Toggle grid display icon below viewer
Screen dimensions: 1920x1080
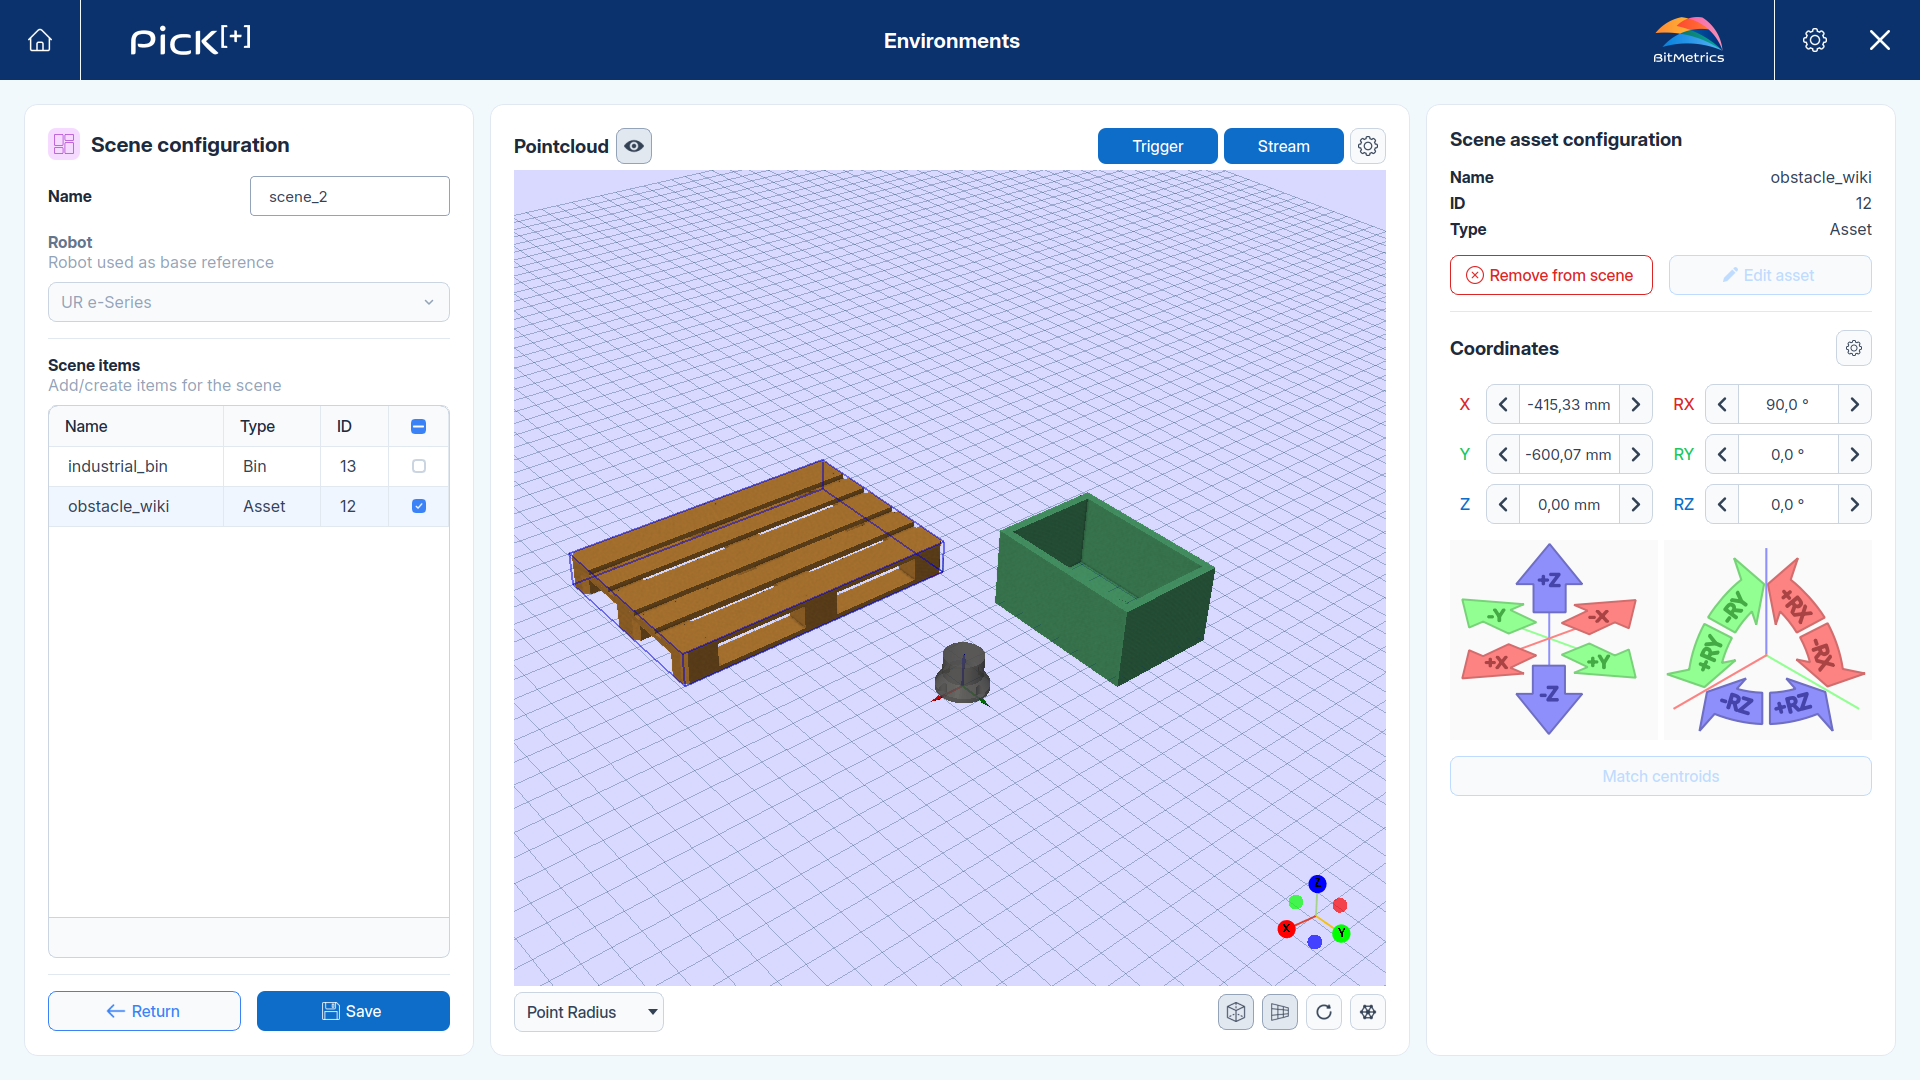[1280, 1012]
